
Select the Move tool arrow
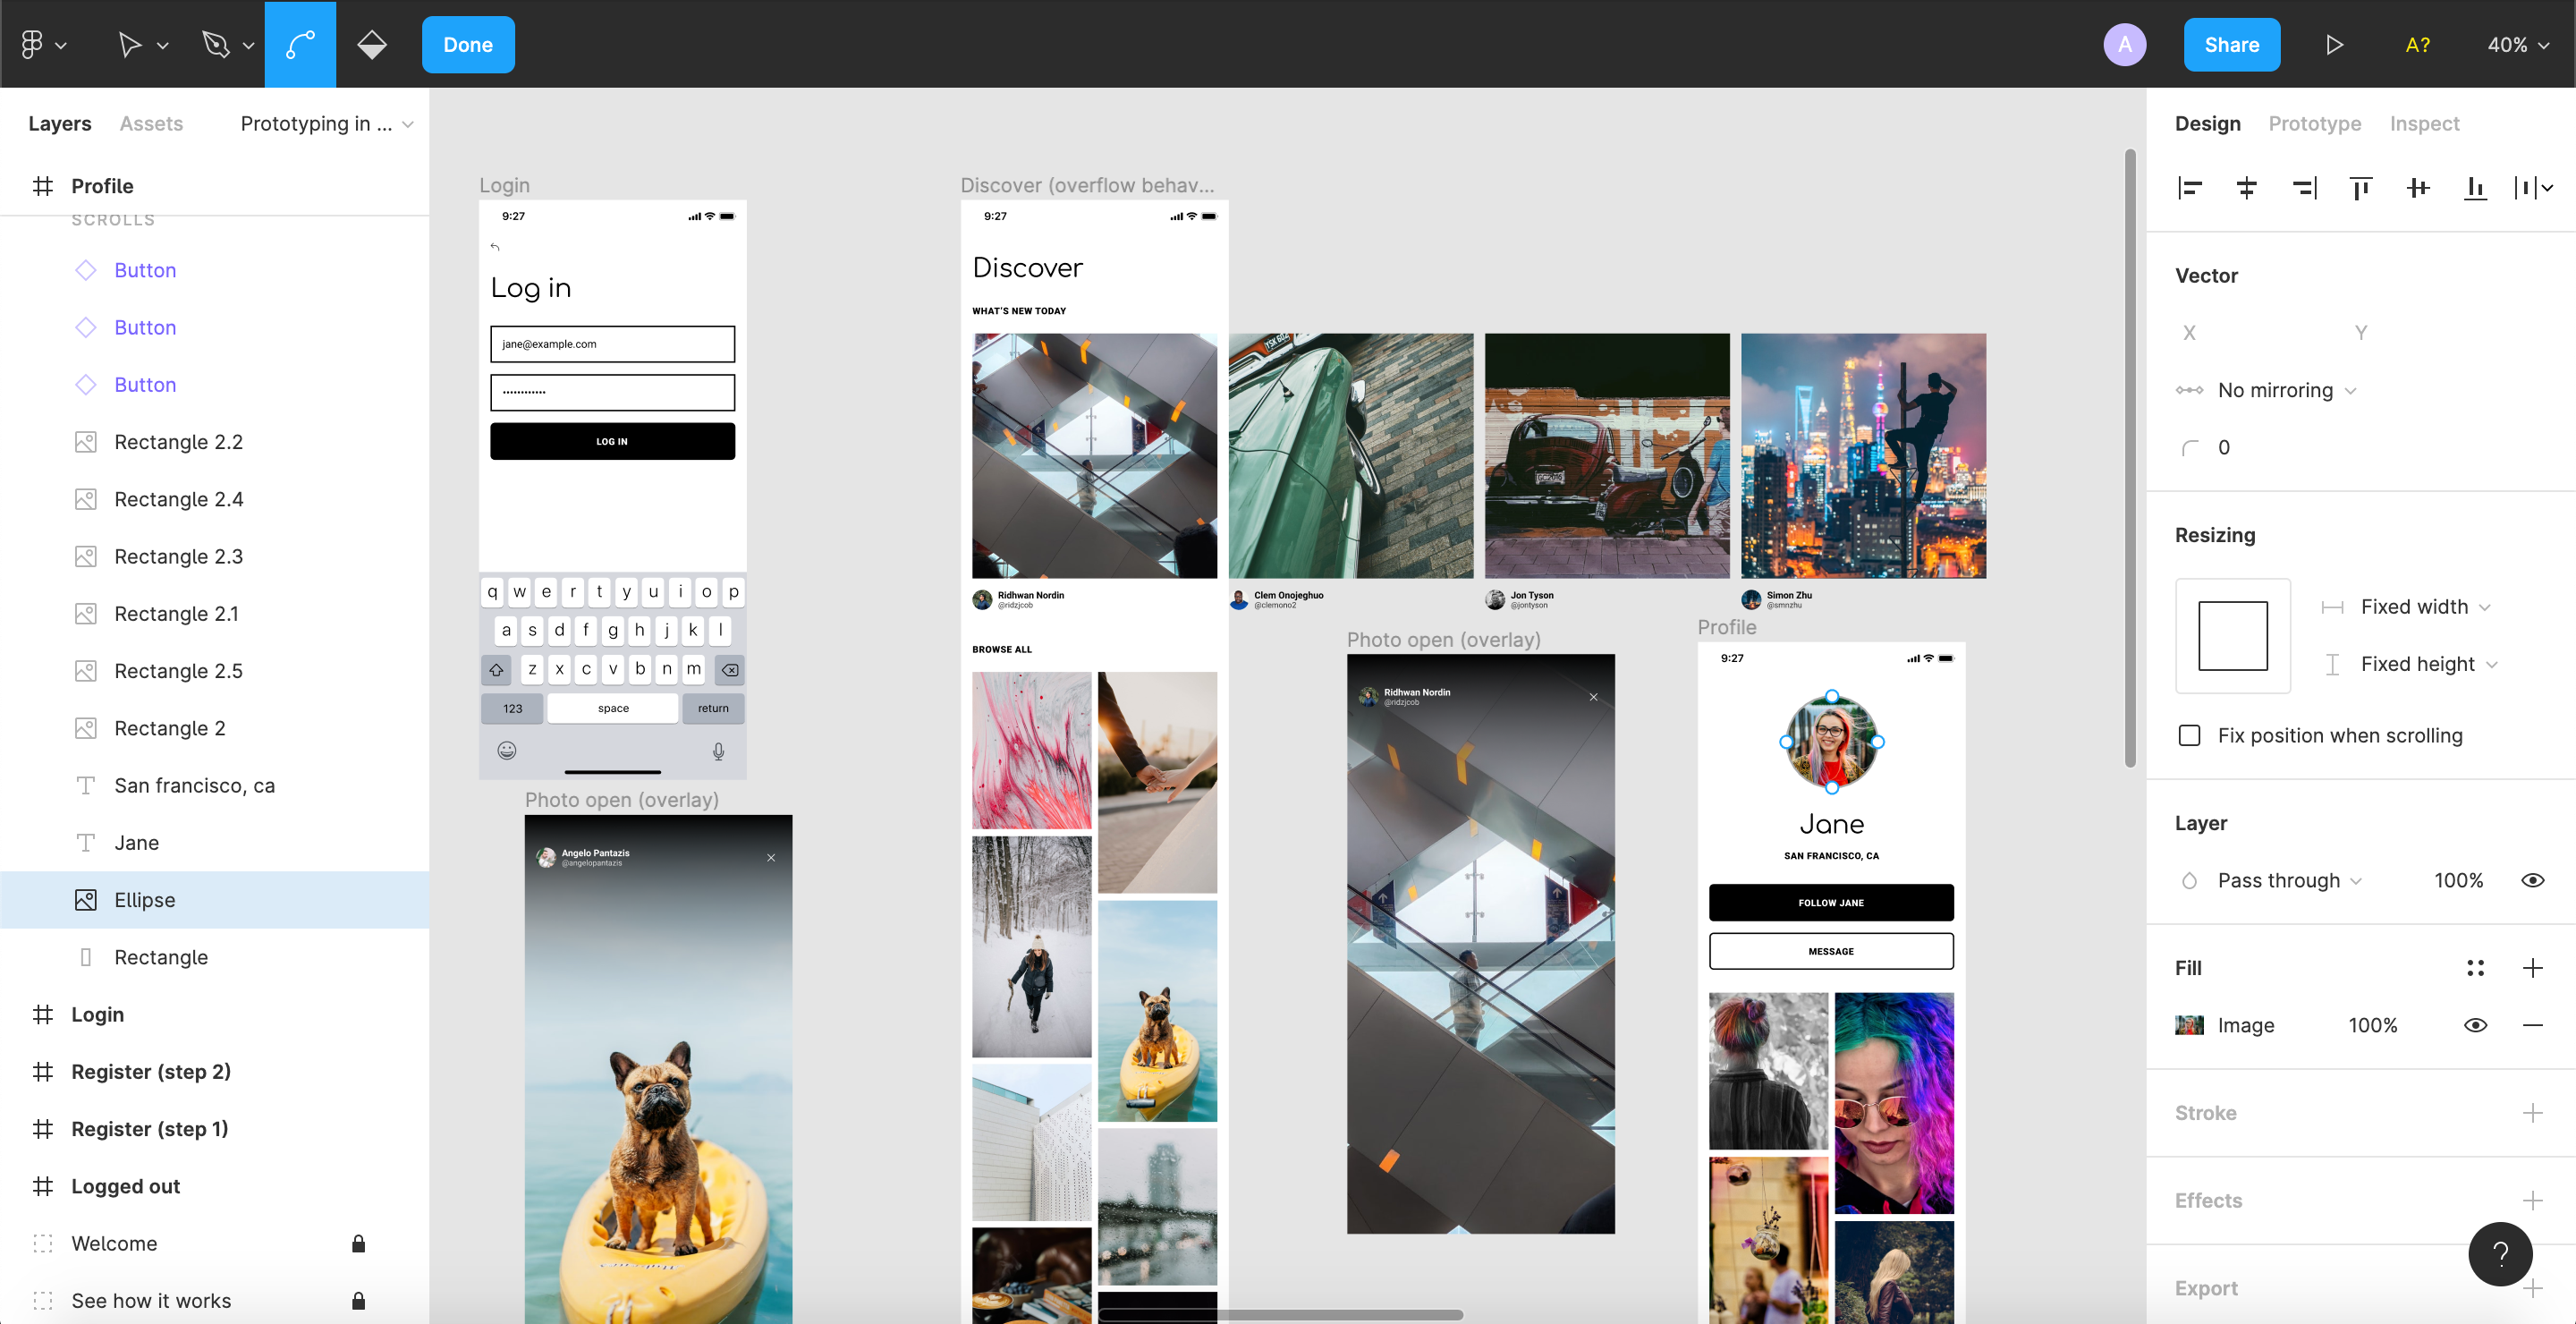pos(129,44)
